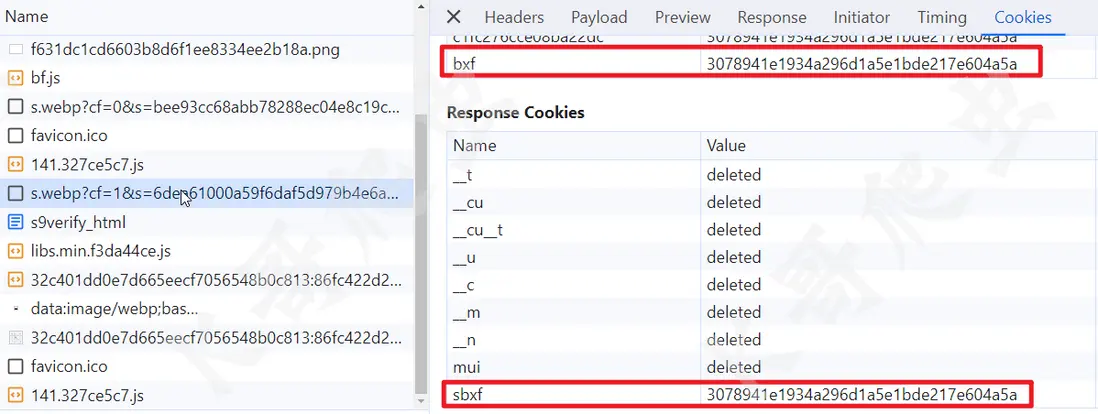
Task: Go to the Response tab
Action: [x=772, y=17]
